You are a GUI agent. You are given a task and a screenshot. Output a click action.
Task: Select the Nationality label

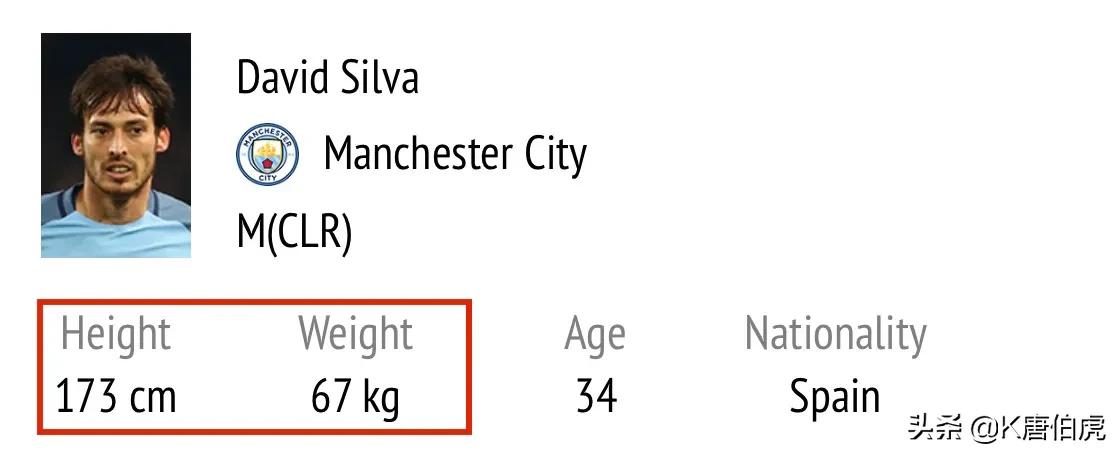point(835,334)
